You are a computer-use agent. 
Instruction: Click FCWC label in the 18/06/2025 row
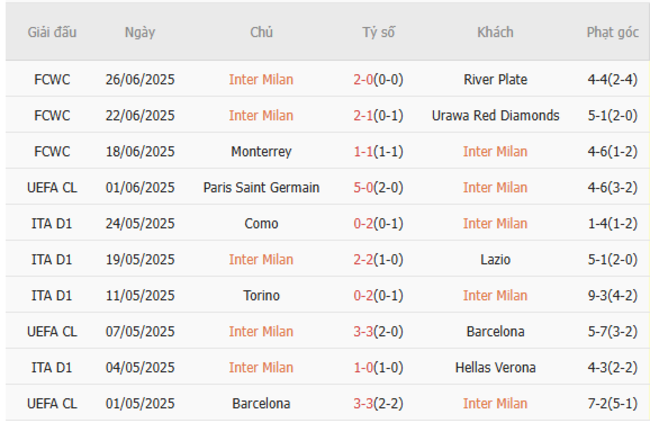[51, 151]
